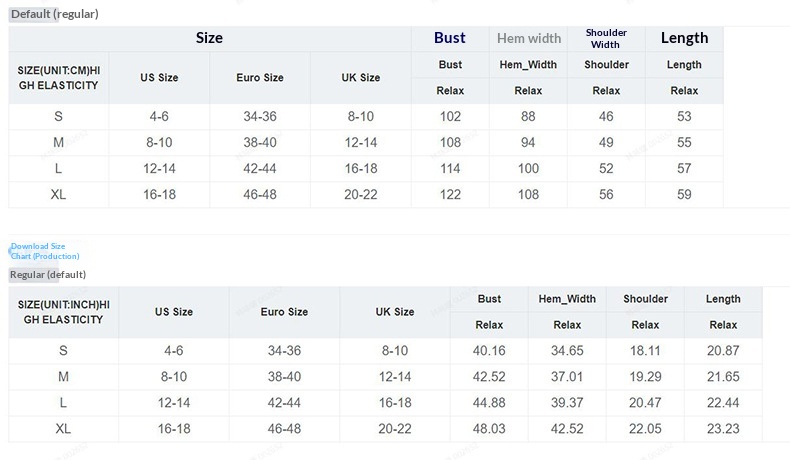Select the XL bust value 122

450,194
